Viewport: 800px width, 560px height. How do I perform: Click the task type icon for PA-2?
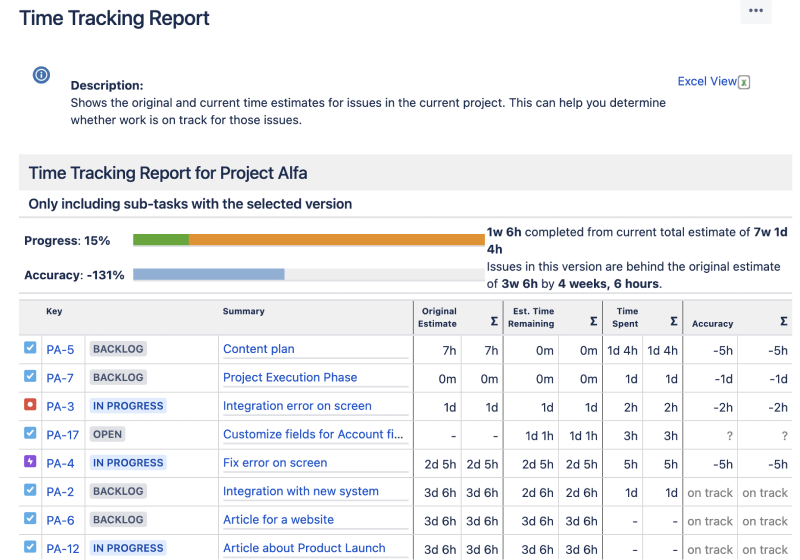click(x=30, y=490)
